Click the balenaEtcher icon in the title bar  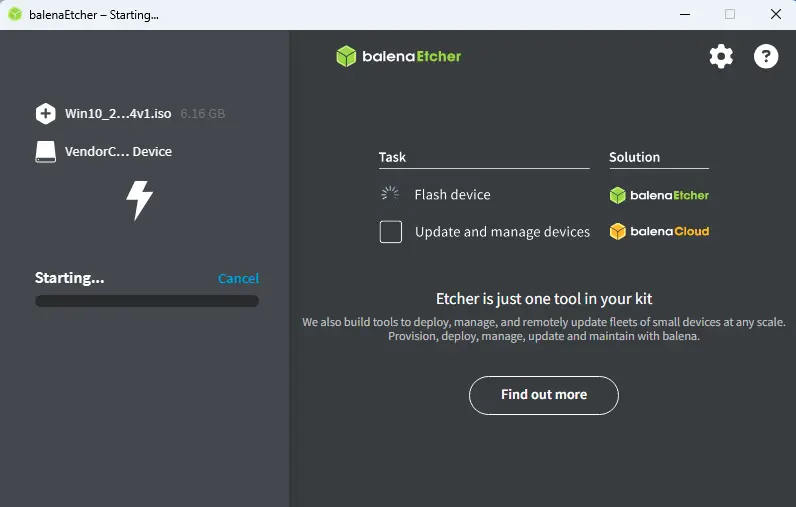coord(15,14)
